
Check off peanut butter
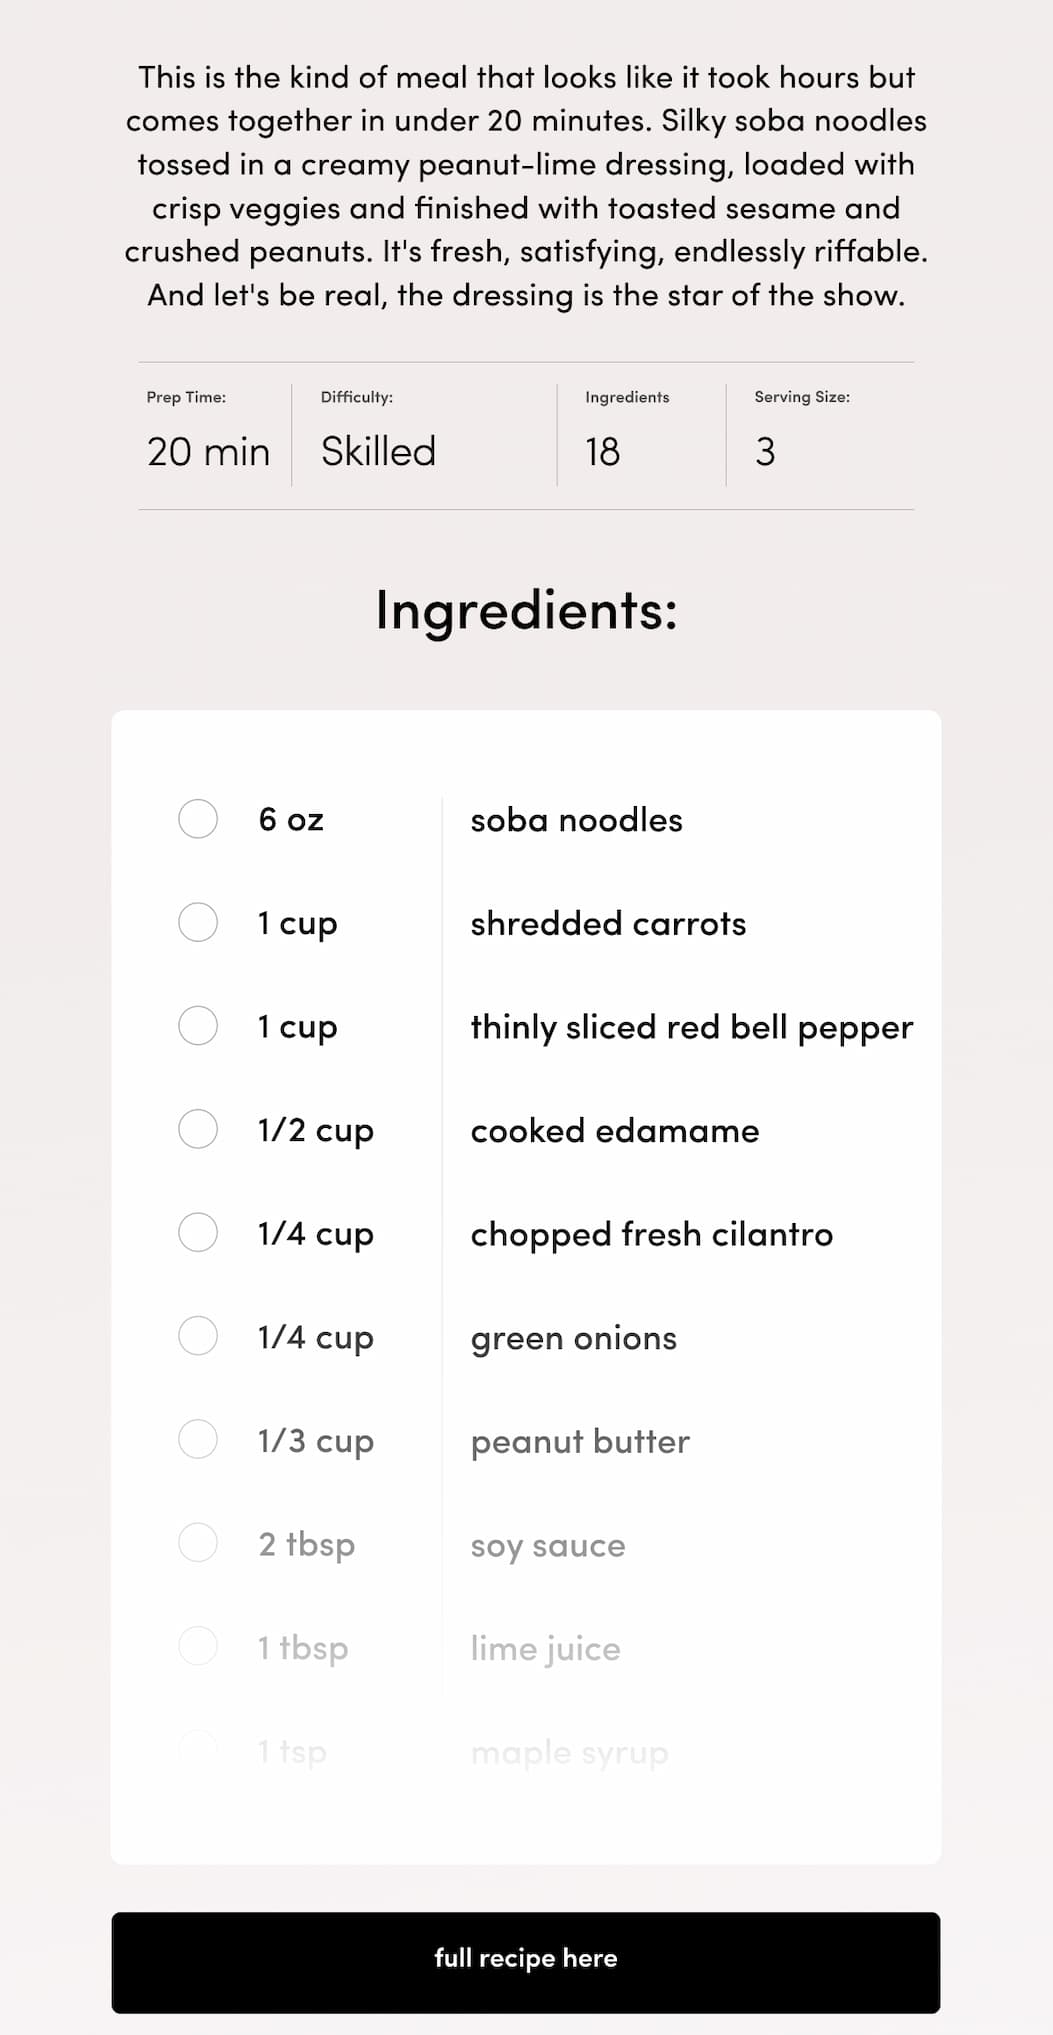(198, 1440)
